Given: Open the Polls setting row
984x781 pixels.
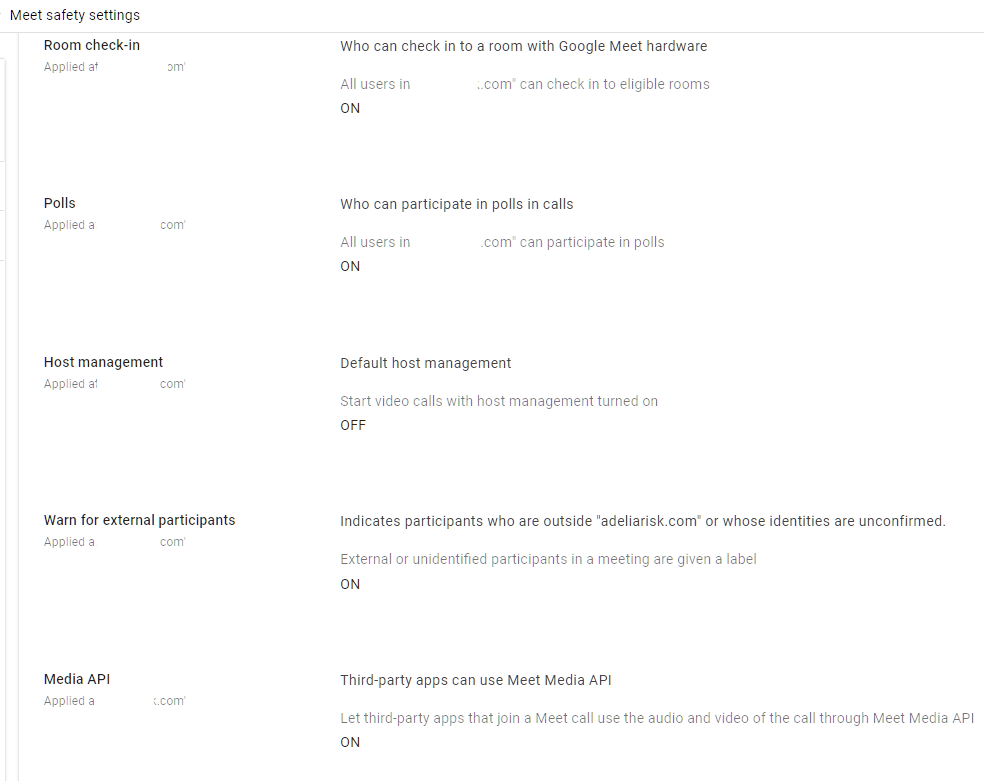Looking at the screenshot, I should [59, 203].
